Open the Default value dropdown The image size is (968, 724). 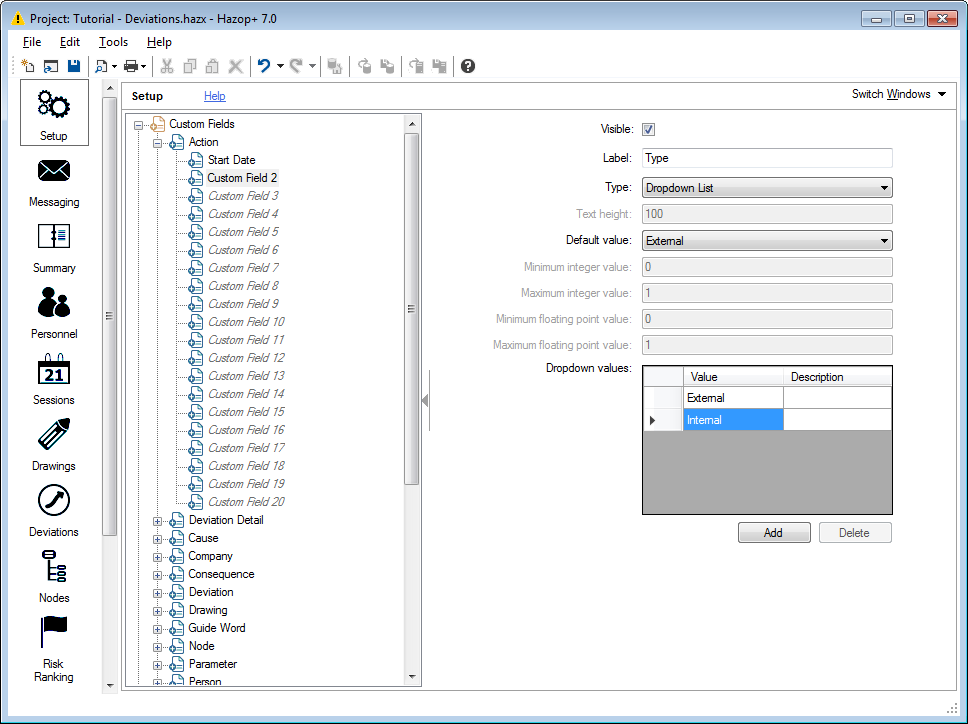click(x=766, y=240)
